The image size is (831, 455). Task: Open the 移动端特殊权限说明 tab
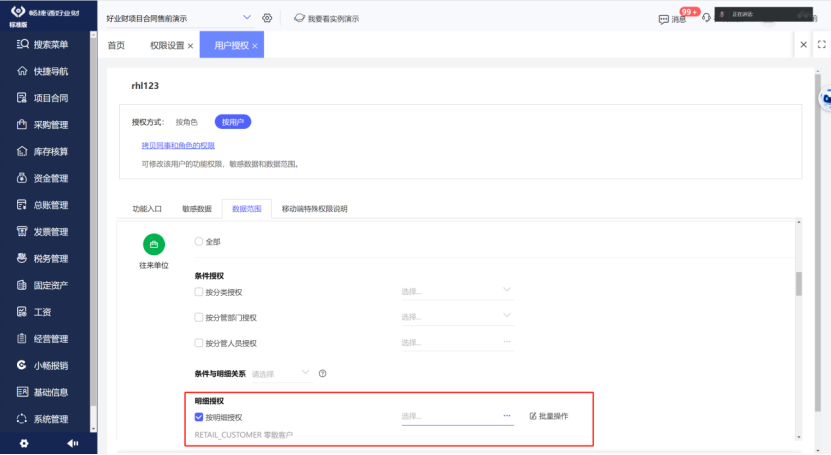point(314,209)
